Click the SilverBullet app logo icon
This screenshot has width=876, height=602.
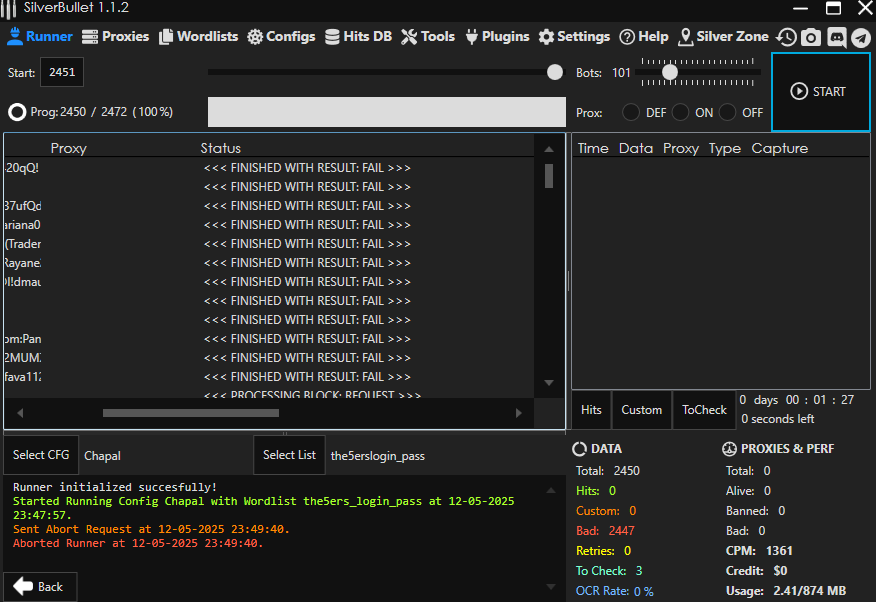coord(8,8)
